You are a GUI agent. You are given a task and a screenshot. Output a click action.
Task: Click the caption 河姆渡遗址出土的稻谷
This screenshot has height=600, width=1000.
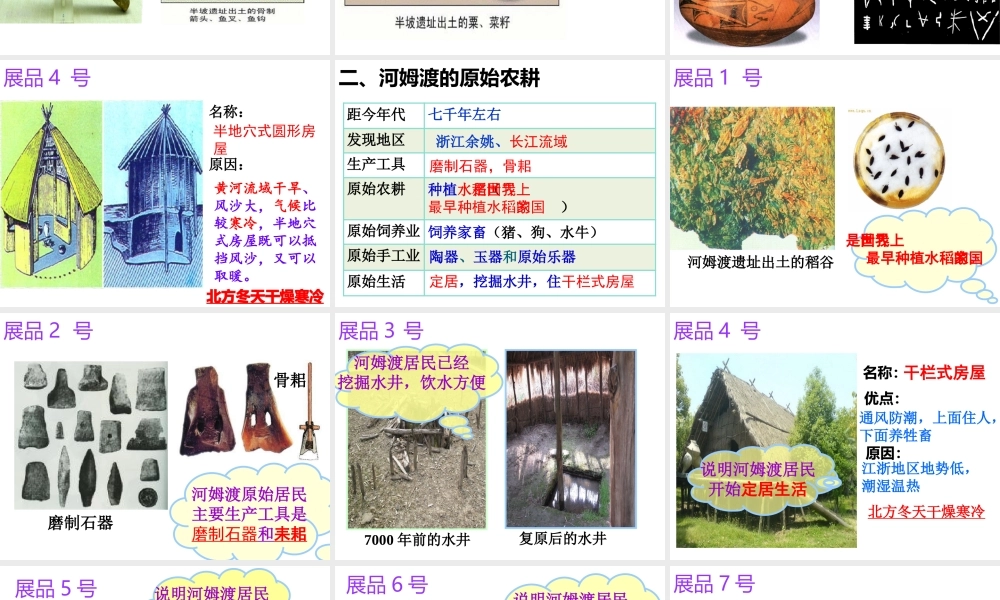point(760,262)
